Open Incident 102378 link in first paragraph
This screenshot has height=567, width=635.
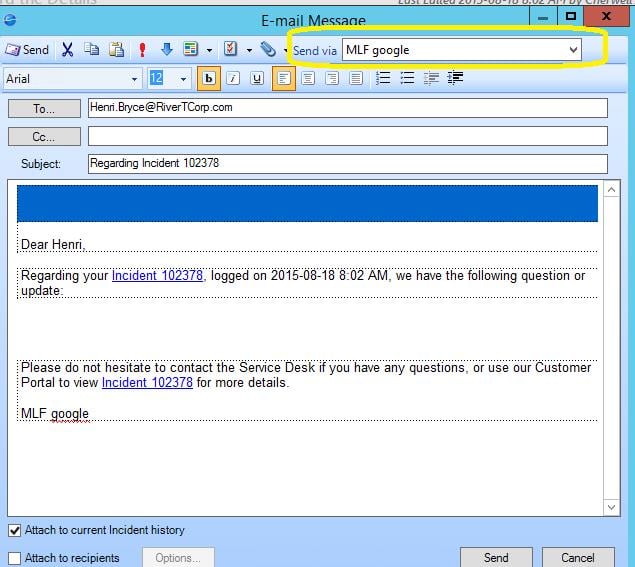click(x=157, y=276)
